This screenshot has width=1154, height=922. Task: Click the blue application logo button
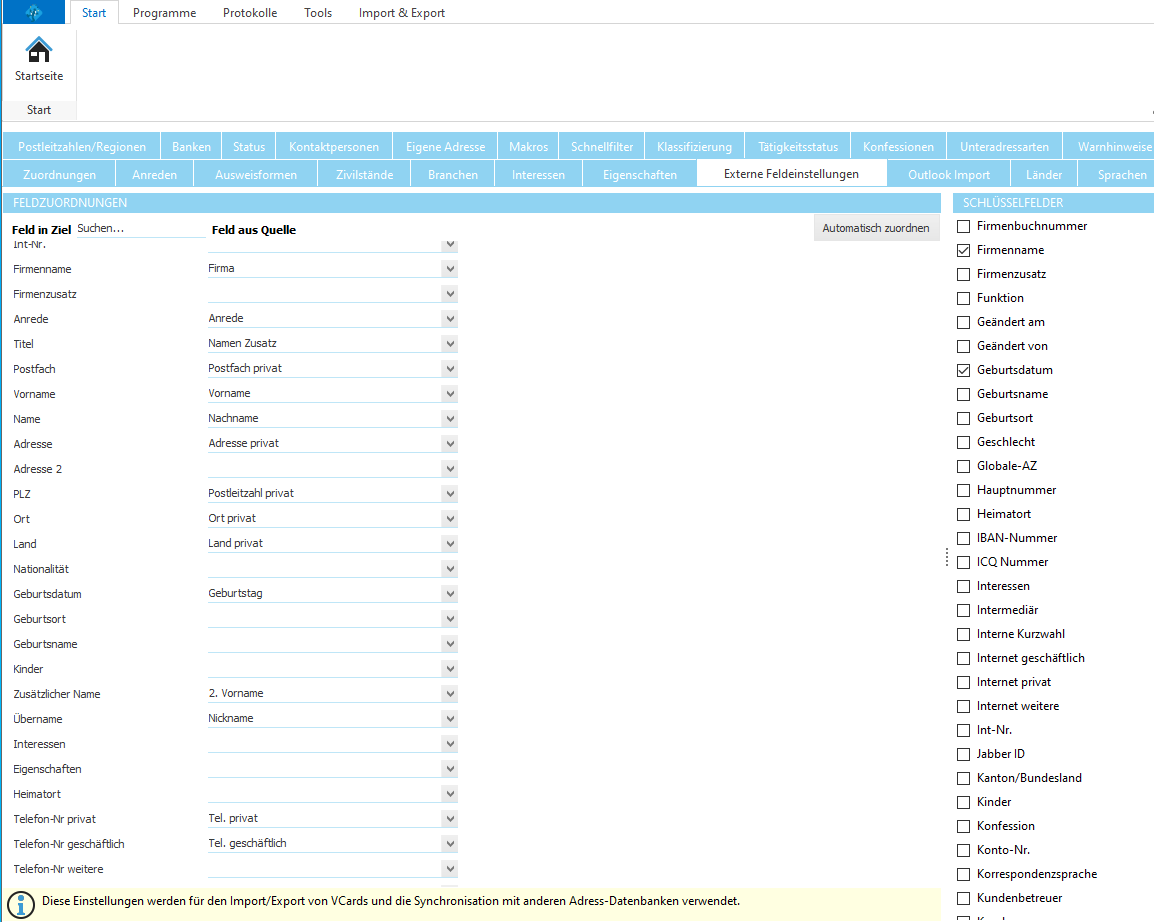tap(34, 12)
